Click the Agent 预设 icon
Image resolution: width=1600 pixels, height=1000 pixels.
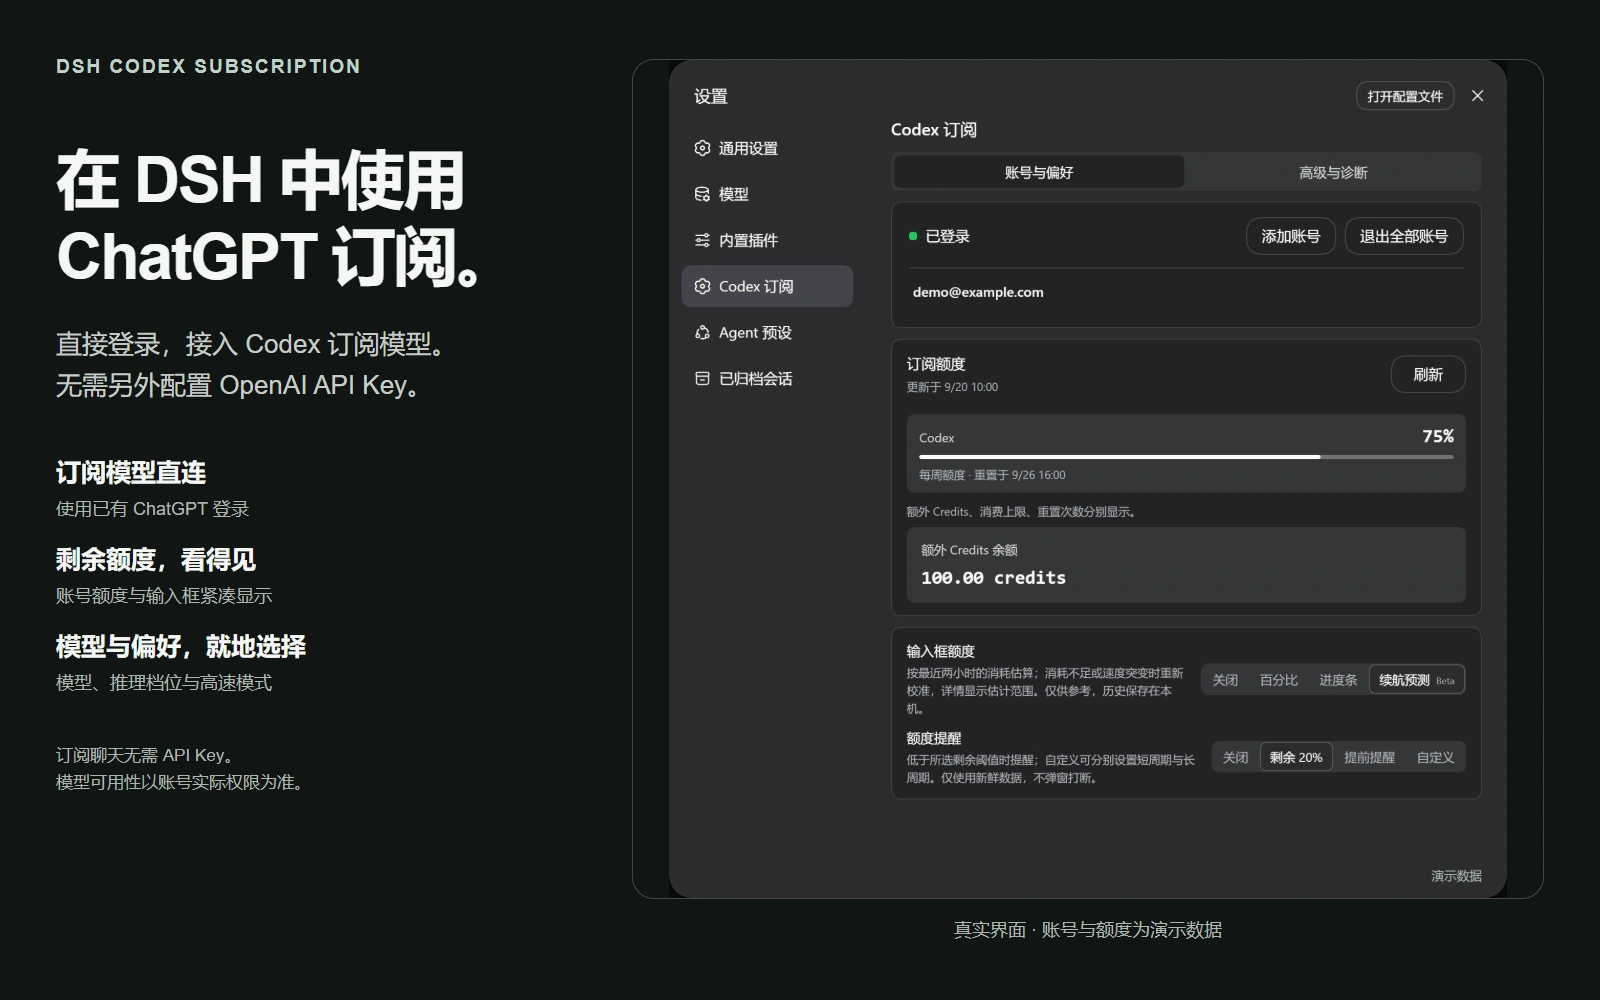pos(702,332)
